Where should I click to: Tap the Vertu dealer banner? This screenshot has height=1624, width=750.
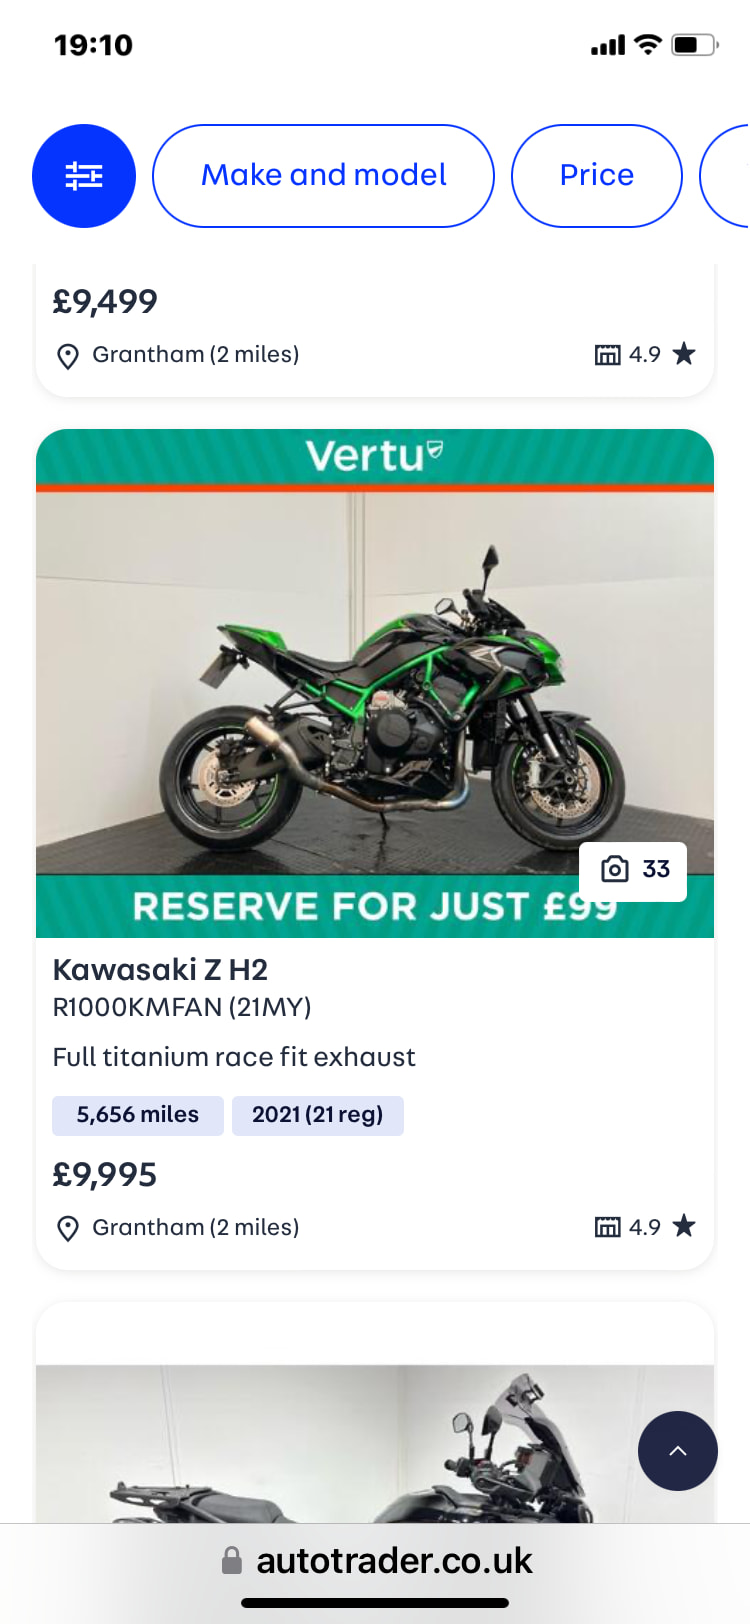pos(374,456)
